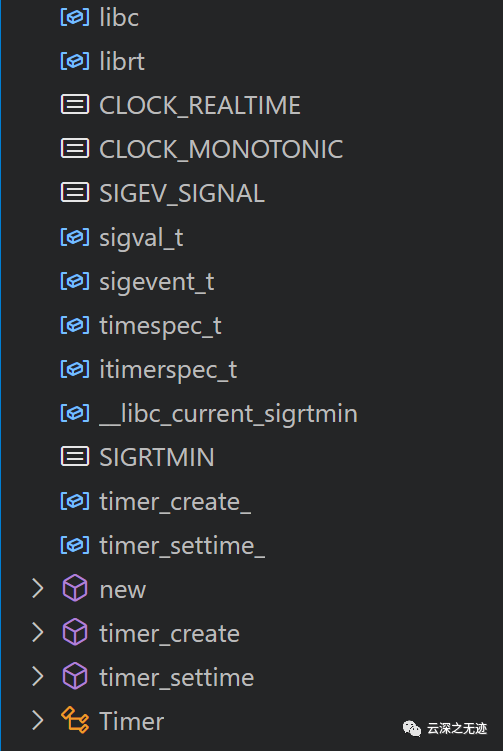The width and height of the screenshot is (503, 751).
Task: Select the sigval_t symbol
Action: (x=141, y=238)
